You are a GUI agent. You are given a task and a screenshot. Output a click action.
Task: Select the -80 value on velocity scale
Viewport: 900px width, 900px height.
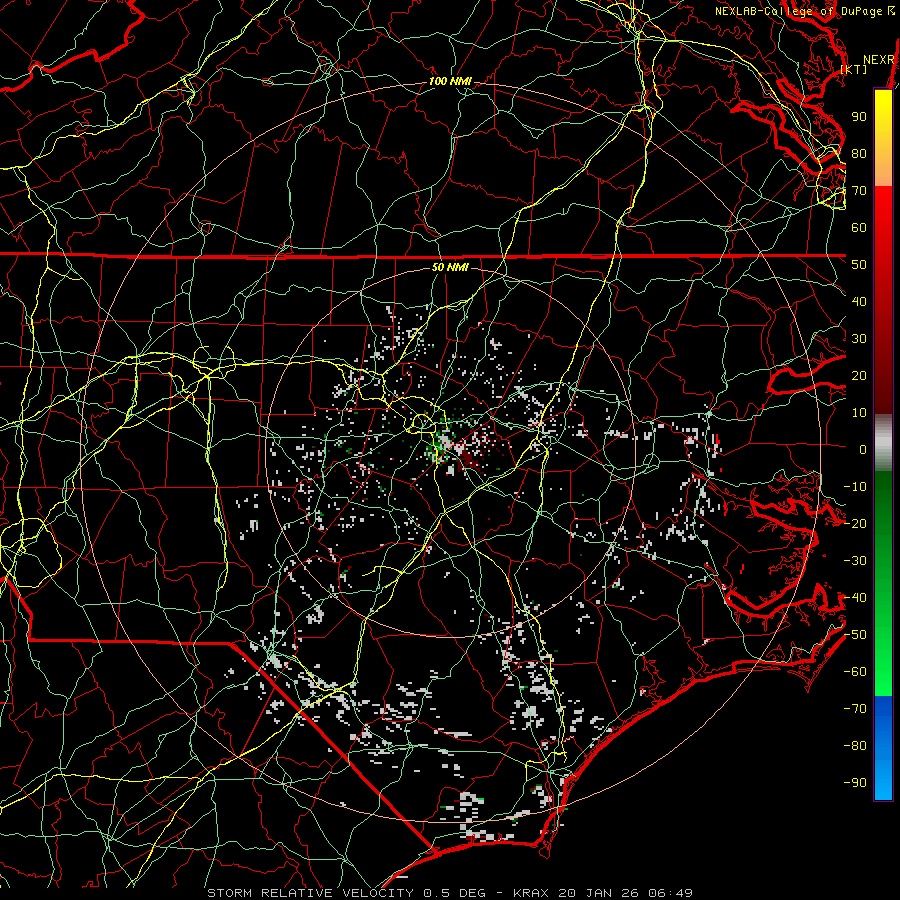point(855,746)
